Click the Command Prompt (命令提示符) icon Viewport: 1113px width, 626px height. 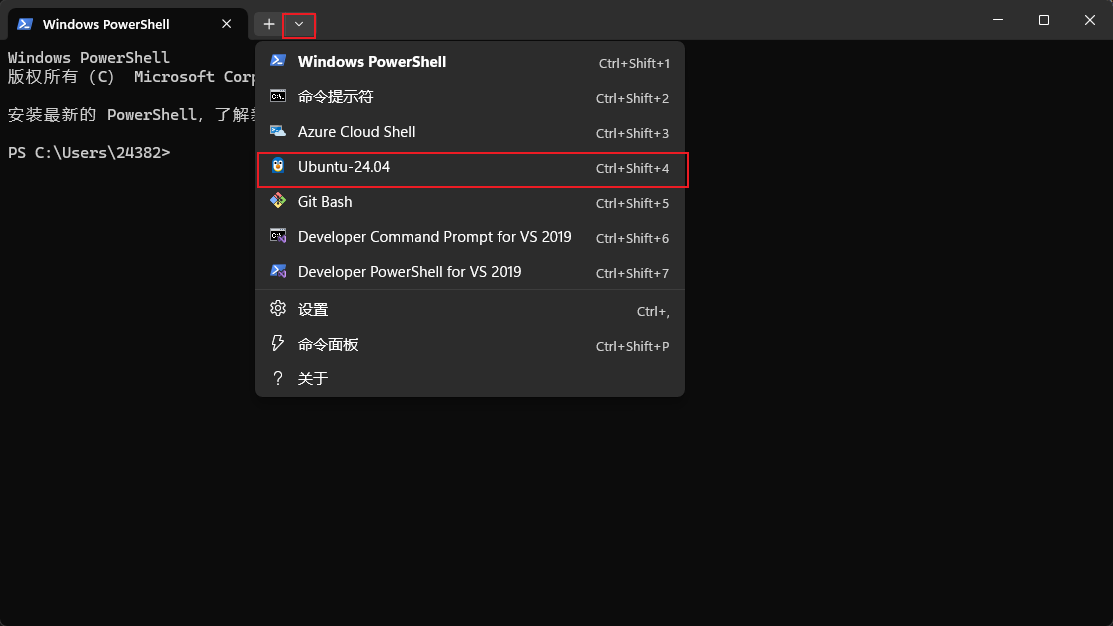pos(278,96)
